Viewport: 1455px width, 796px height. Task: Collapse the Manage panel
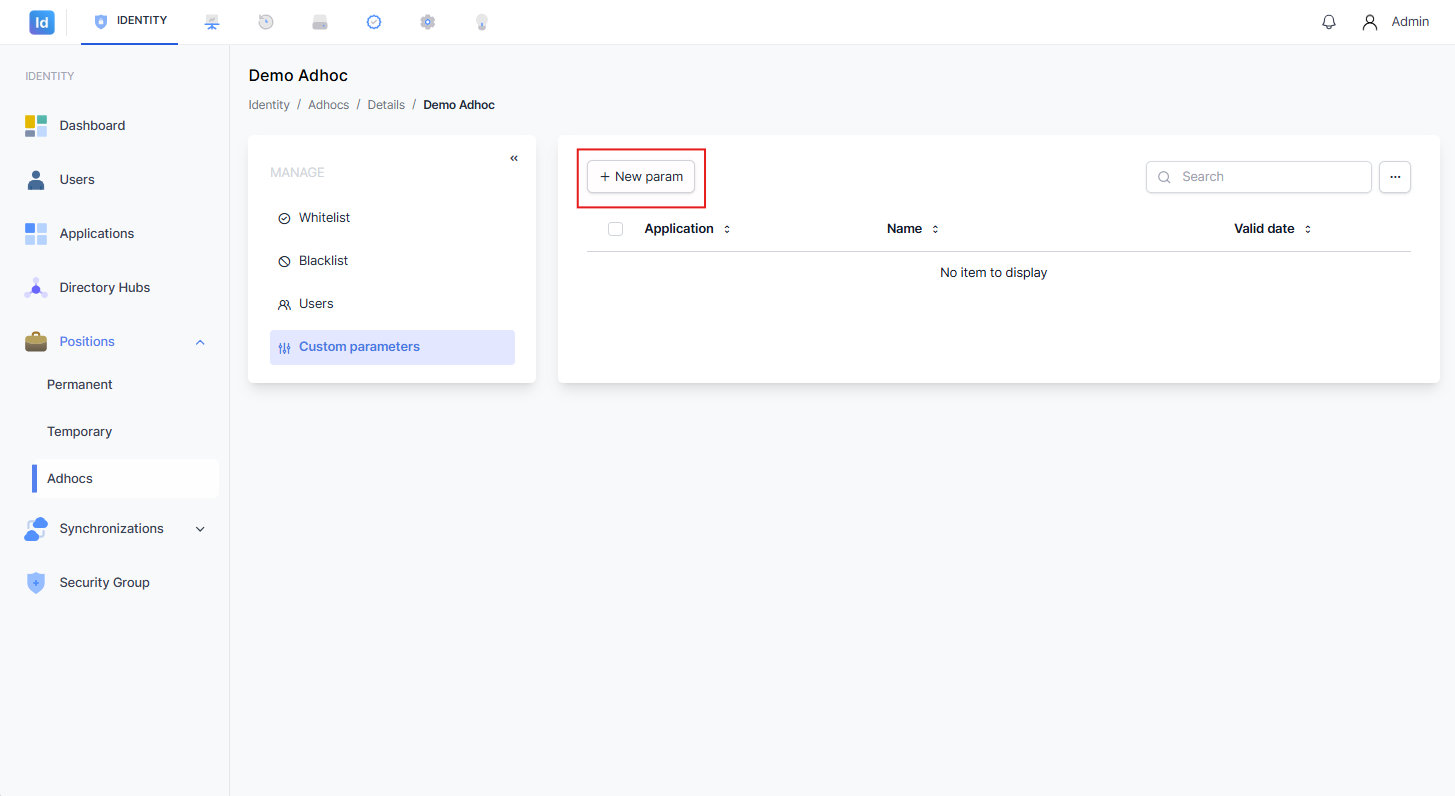tap(514, 158)
